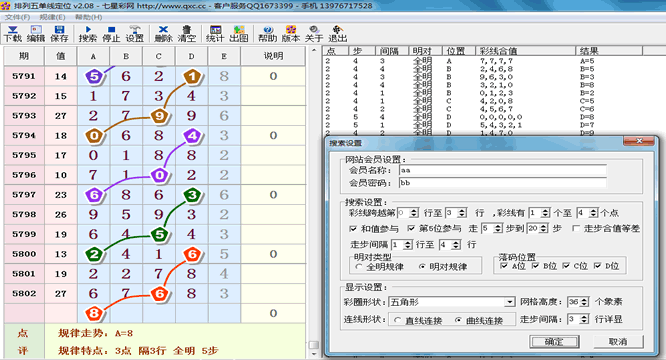Choose the 直线连接 radio option
Image resolution: width=666 pixels, height=360 pixels.
pyautogui.click(x=398, y=320)
